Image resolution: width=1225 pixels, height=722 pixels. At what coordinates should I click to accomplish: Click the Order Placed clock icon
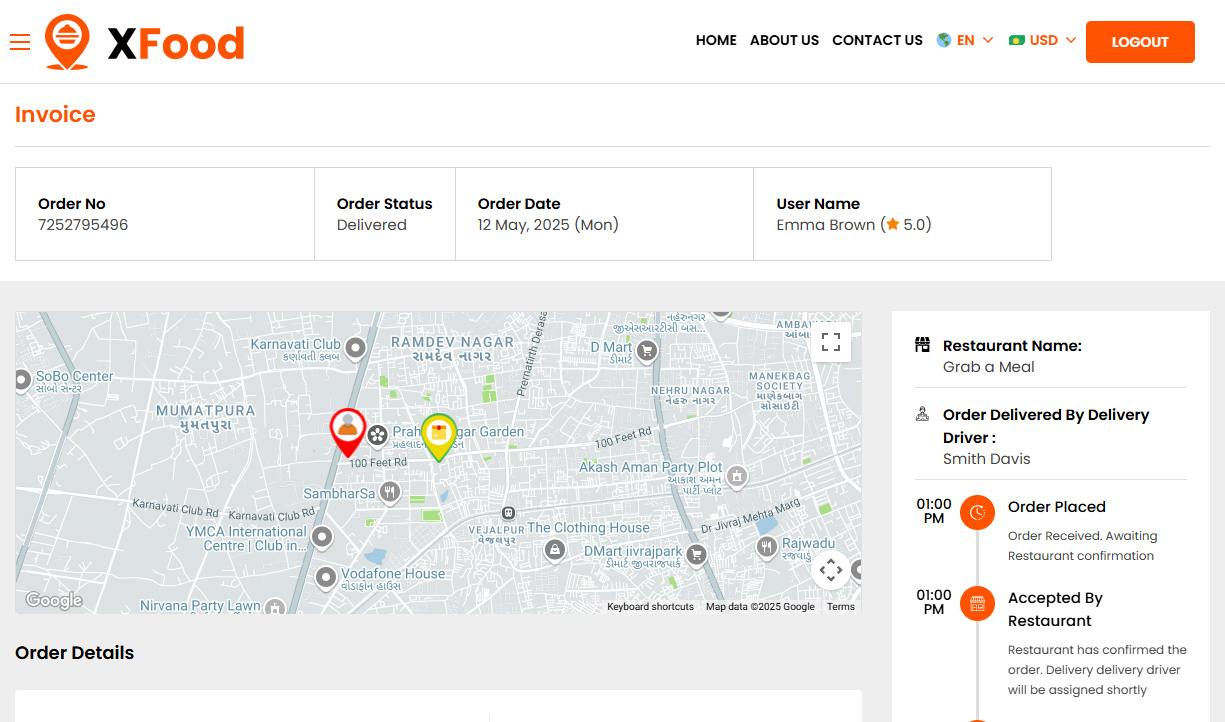tap(977, 513)
